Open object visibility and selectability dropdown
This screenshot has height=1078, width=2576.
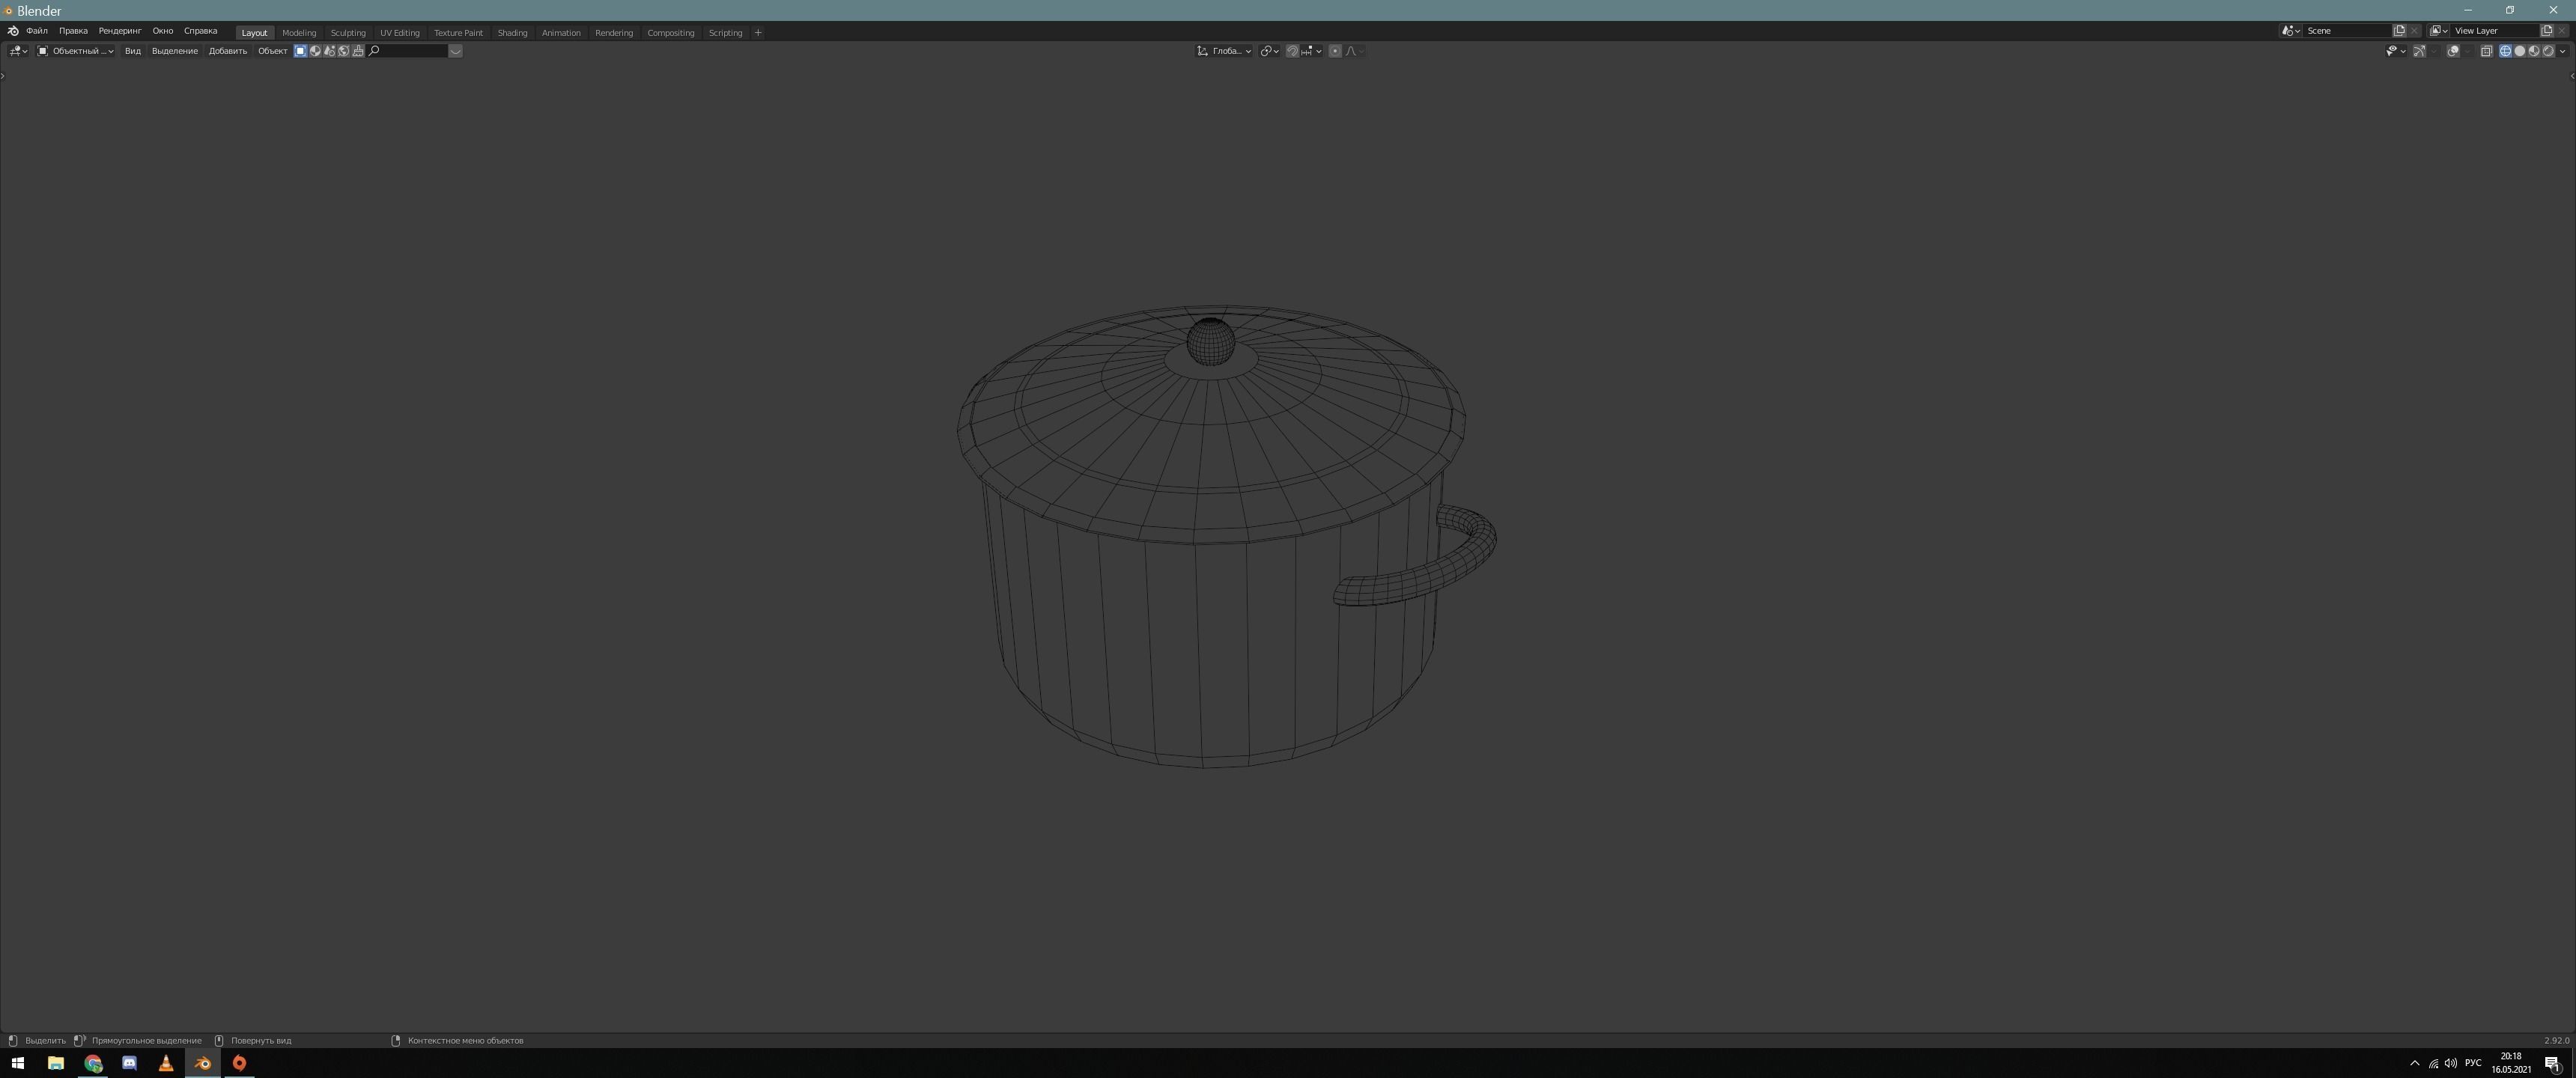2396,51
